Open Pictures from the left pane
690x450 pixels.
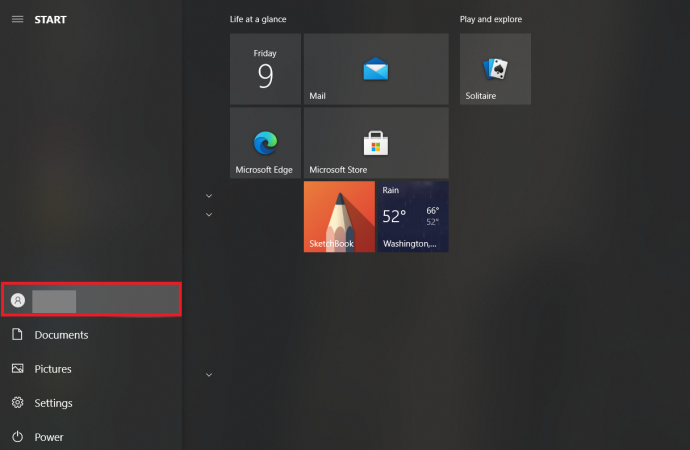point(91,369)
